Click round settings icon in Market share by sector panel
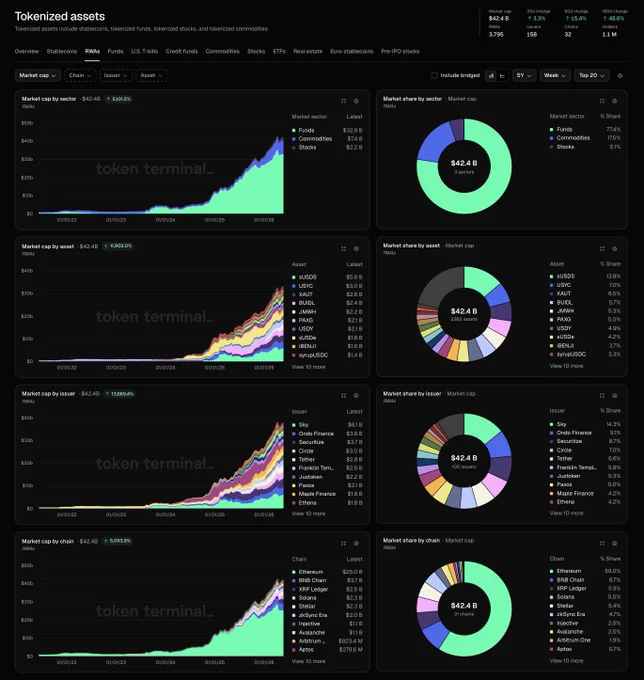Image resolution: width=644 pixels, height=680 pixels. tap(615, 101)
